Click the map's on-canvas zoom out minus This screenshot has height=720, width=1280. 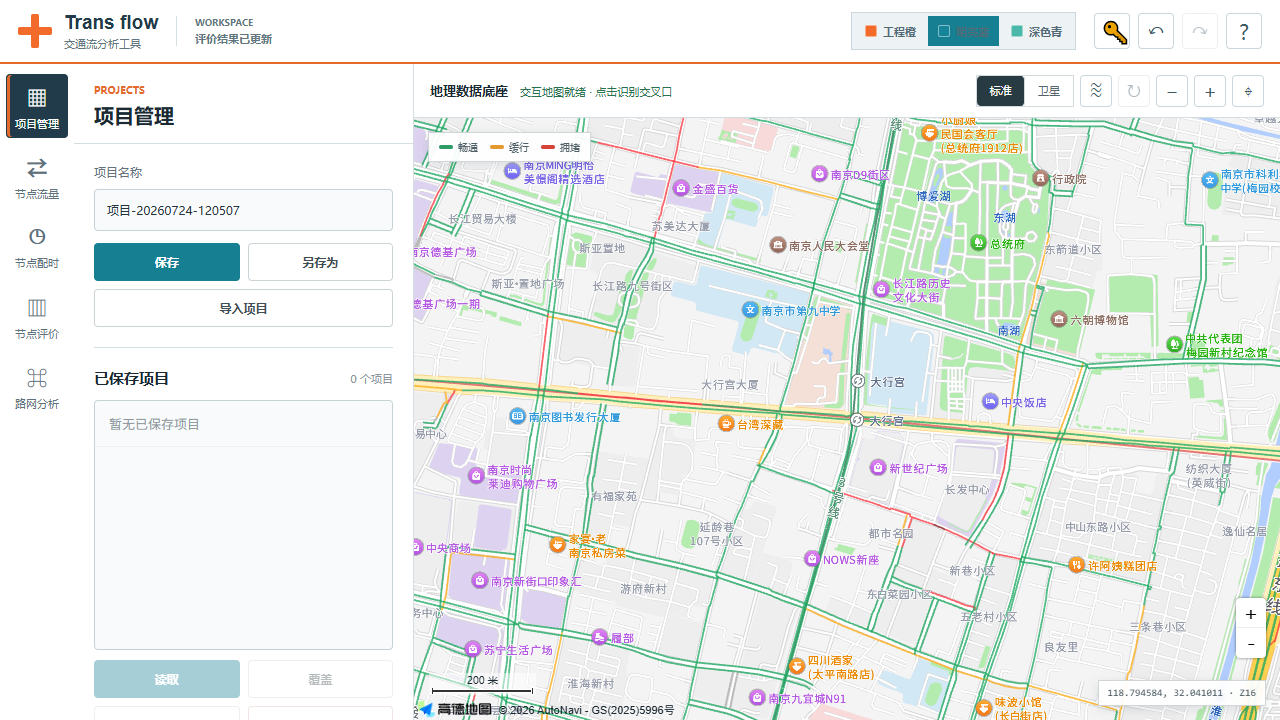pos(1251,644)
